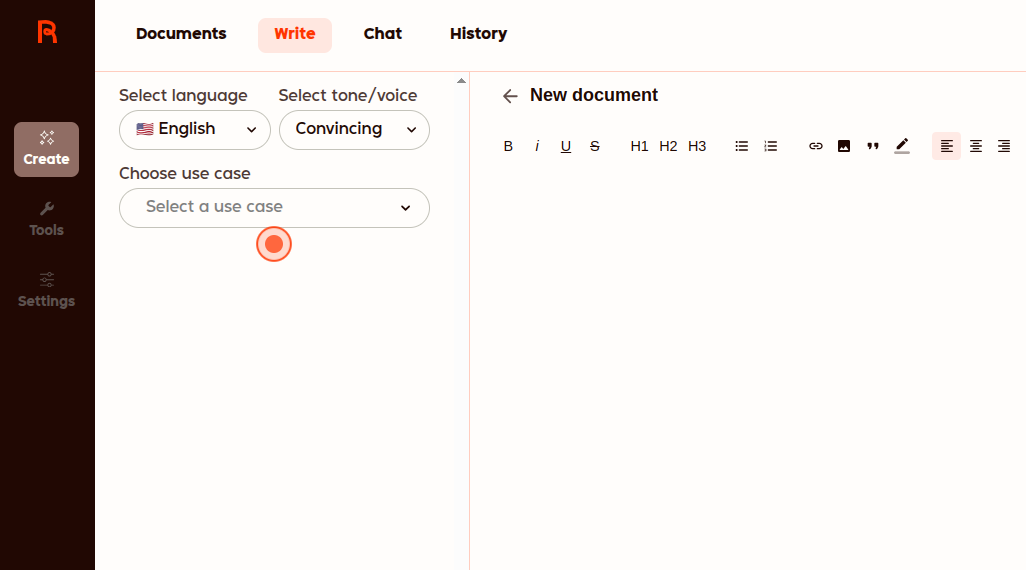Image resolution: width=1026 pixels, height=570 pixels.
Task: Toggle italic text formatting
Action: (537, 146)
